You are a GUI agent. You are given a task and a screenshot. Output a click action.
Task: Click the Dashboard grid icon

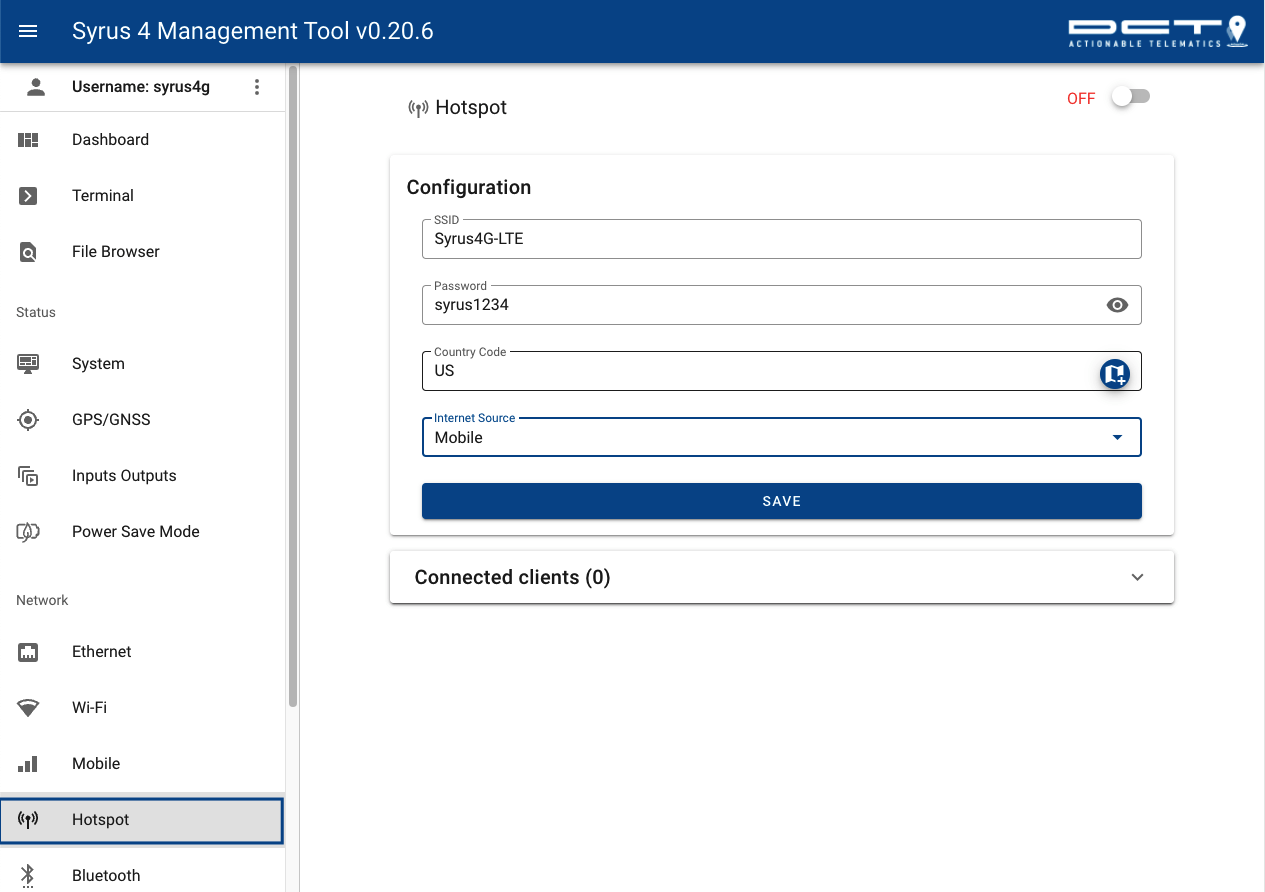tap(28, 140)
